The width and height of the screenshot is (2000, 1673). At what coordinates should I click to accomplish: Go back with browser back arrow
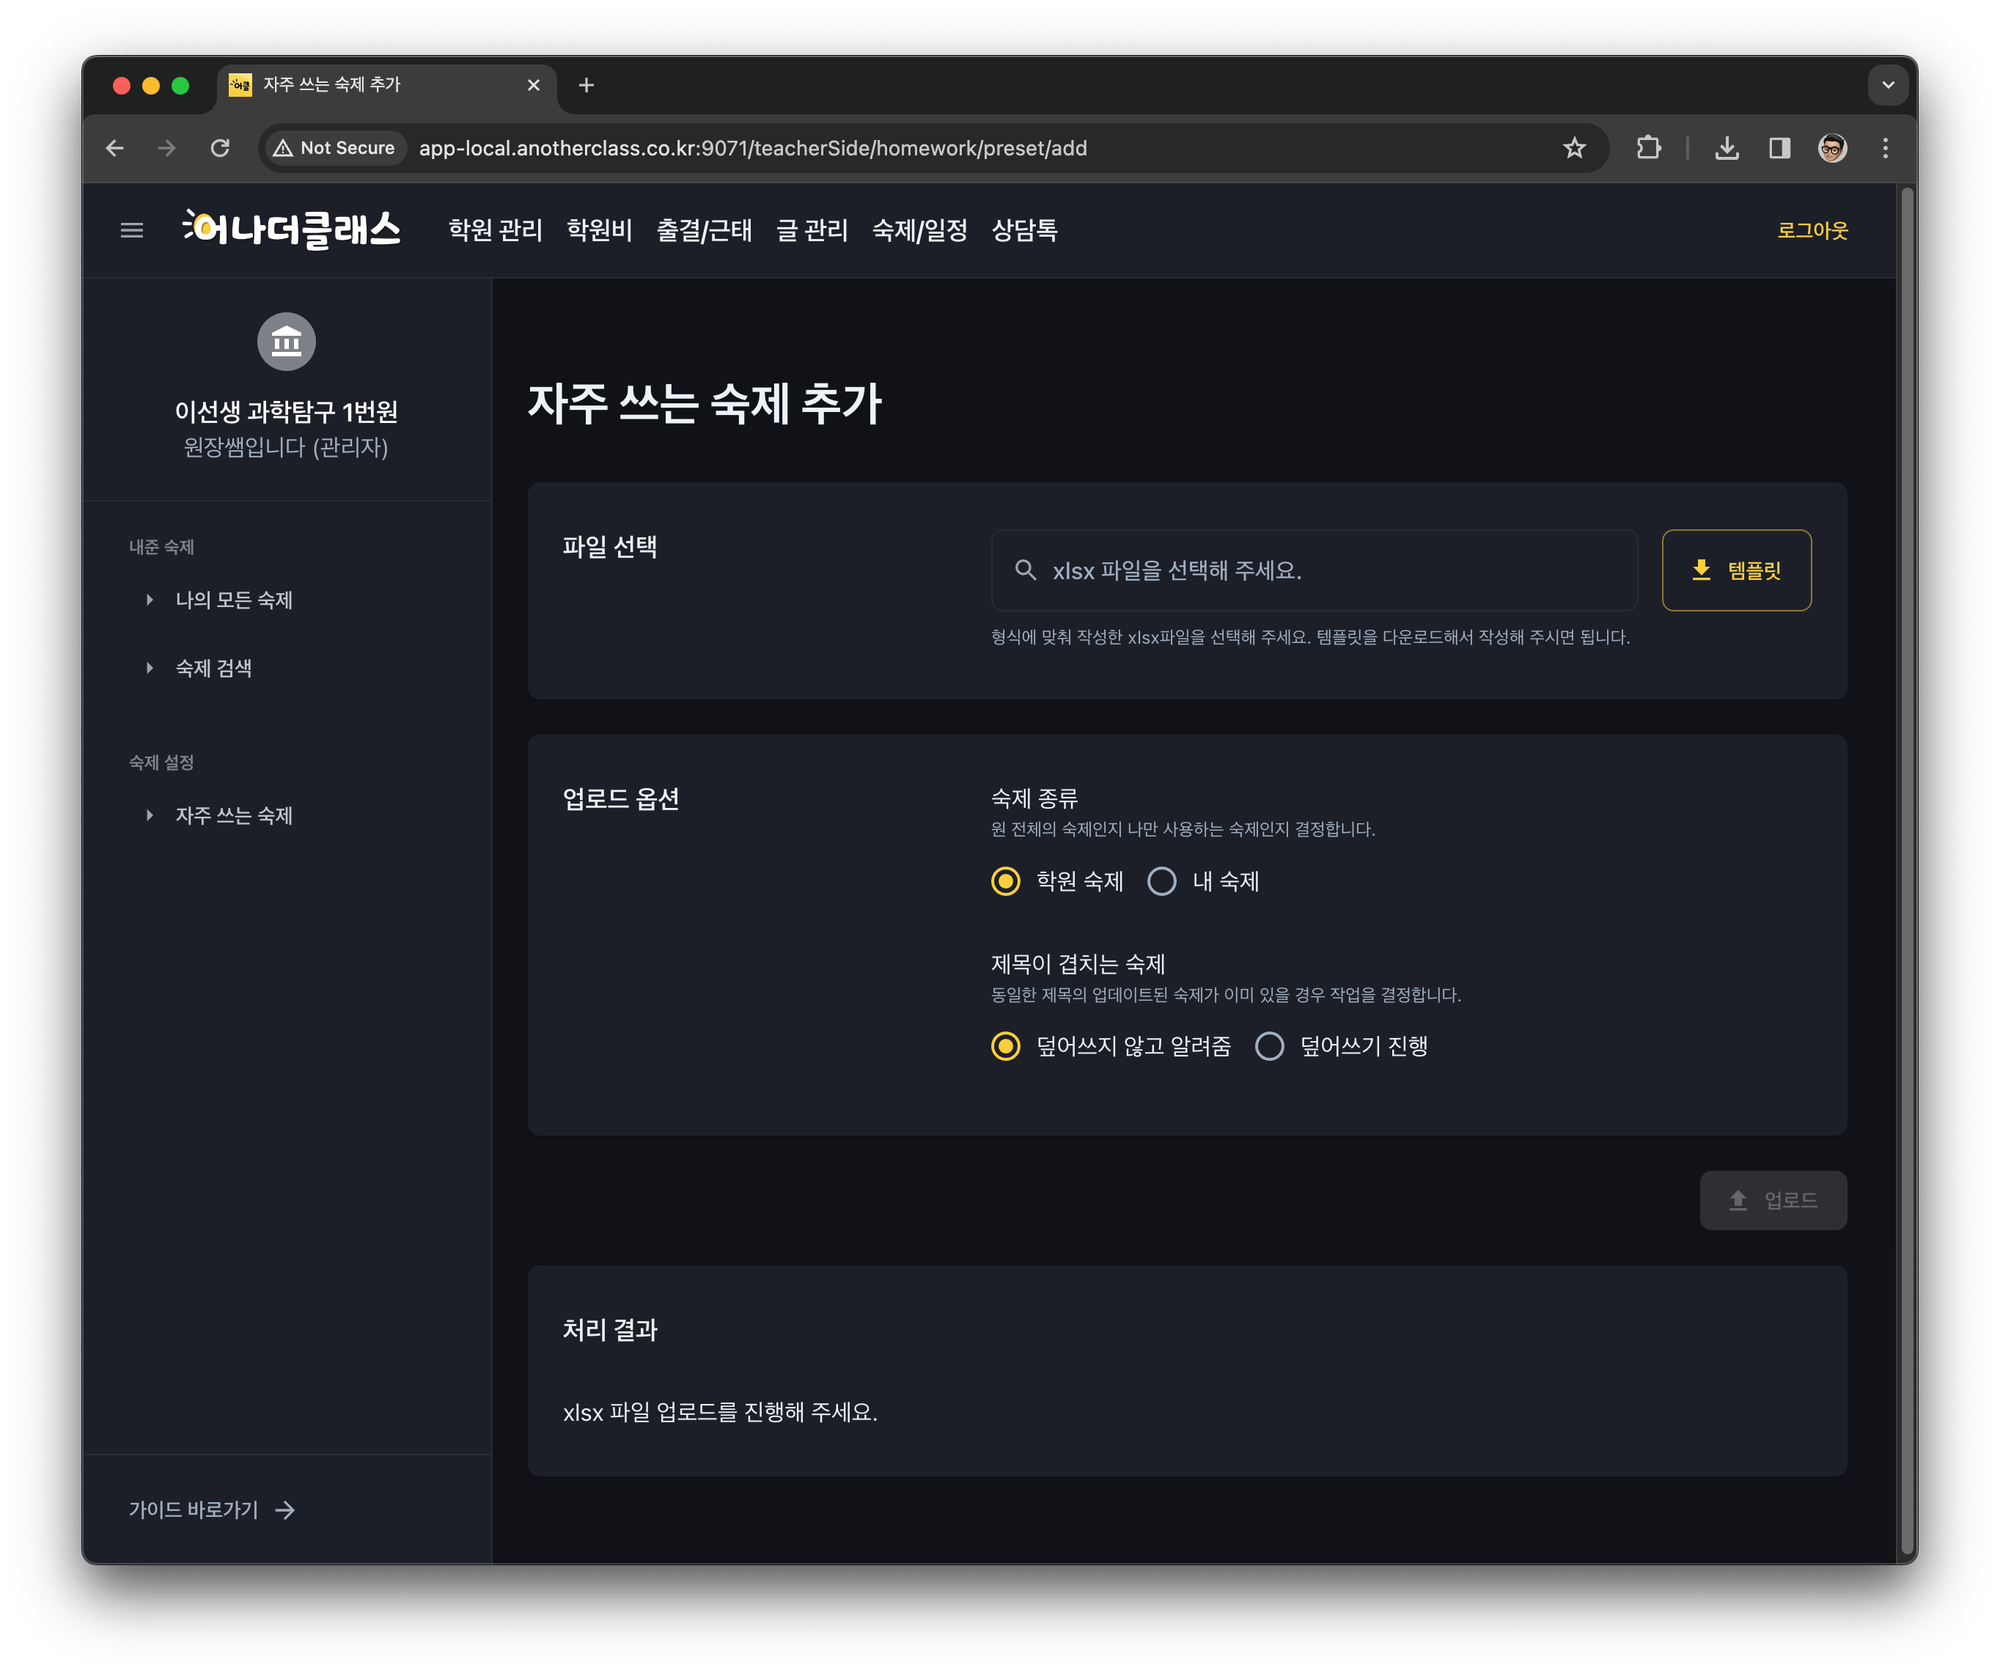[115, 148]
